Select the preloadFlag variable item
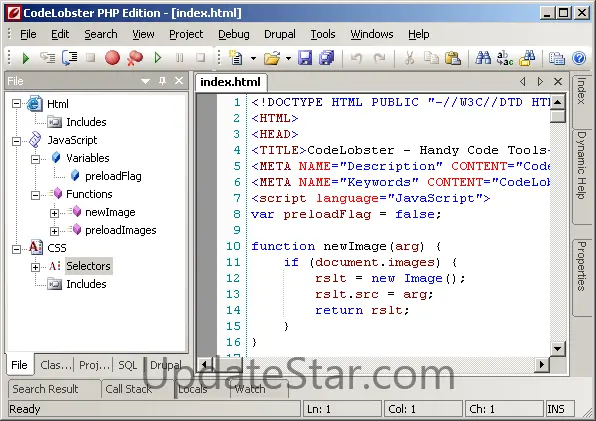Image resolution: width=596 pixels, height=421 pixels. (113, 176)
